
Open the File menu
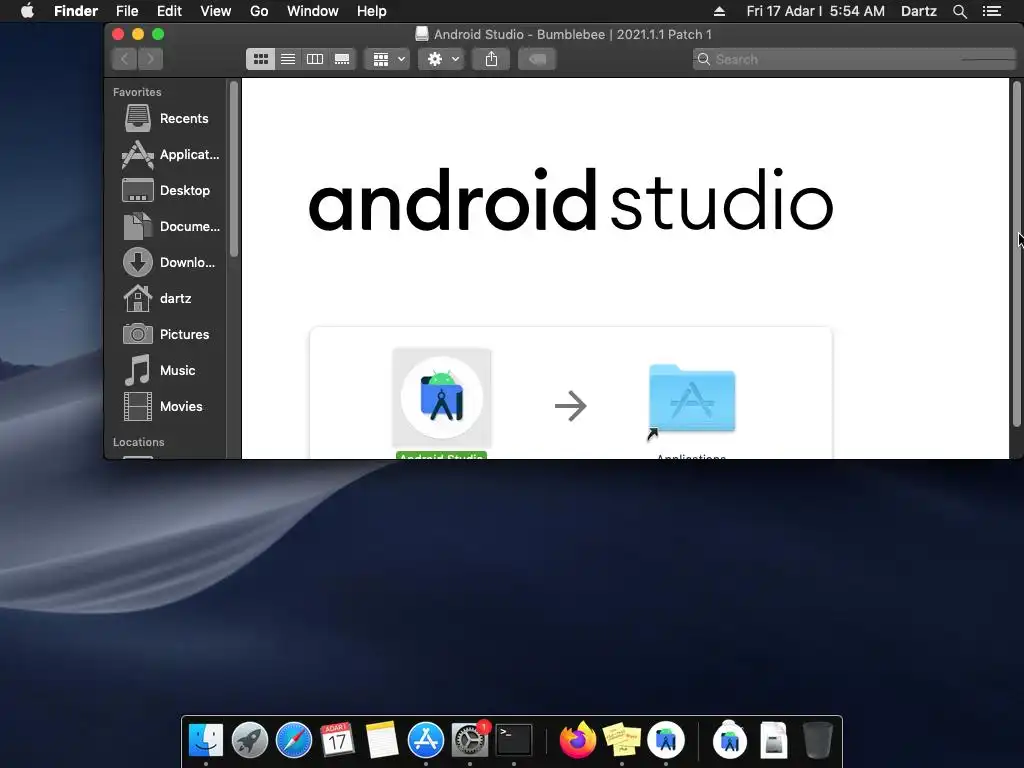127,11
